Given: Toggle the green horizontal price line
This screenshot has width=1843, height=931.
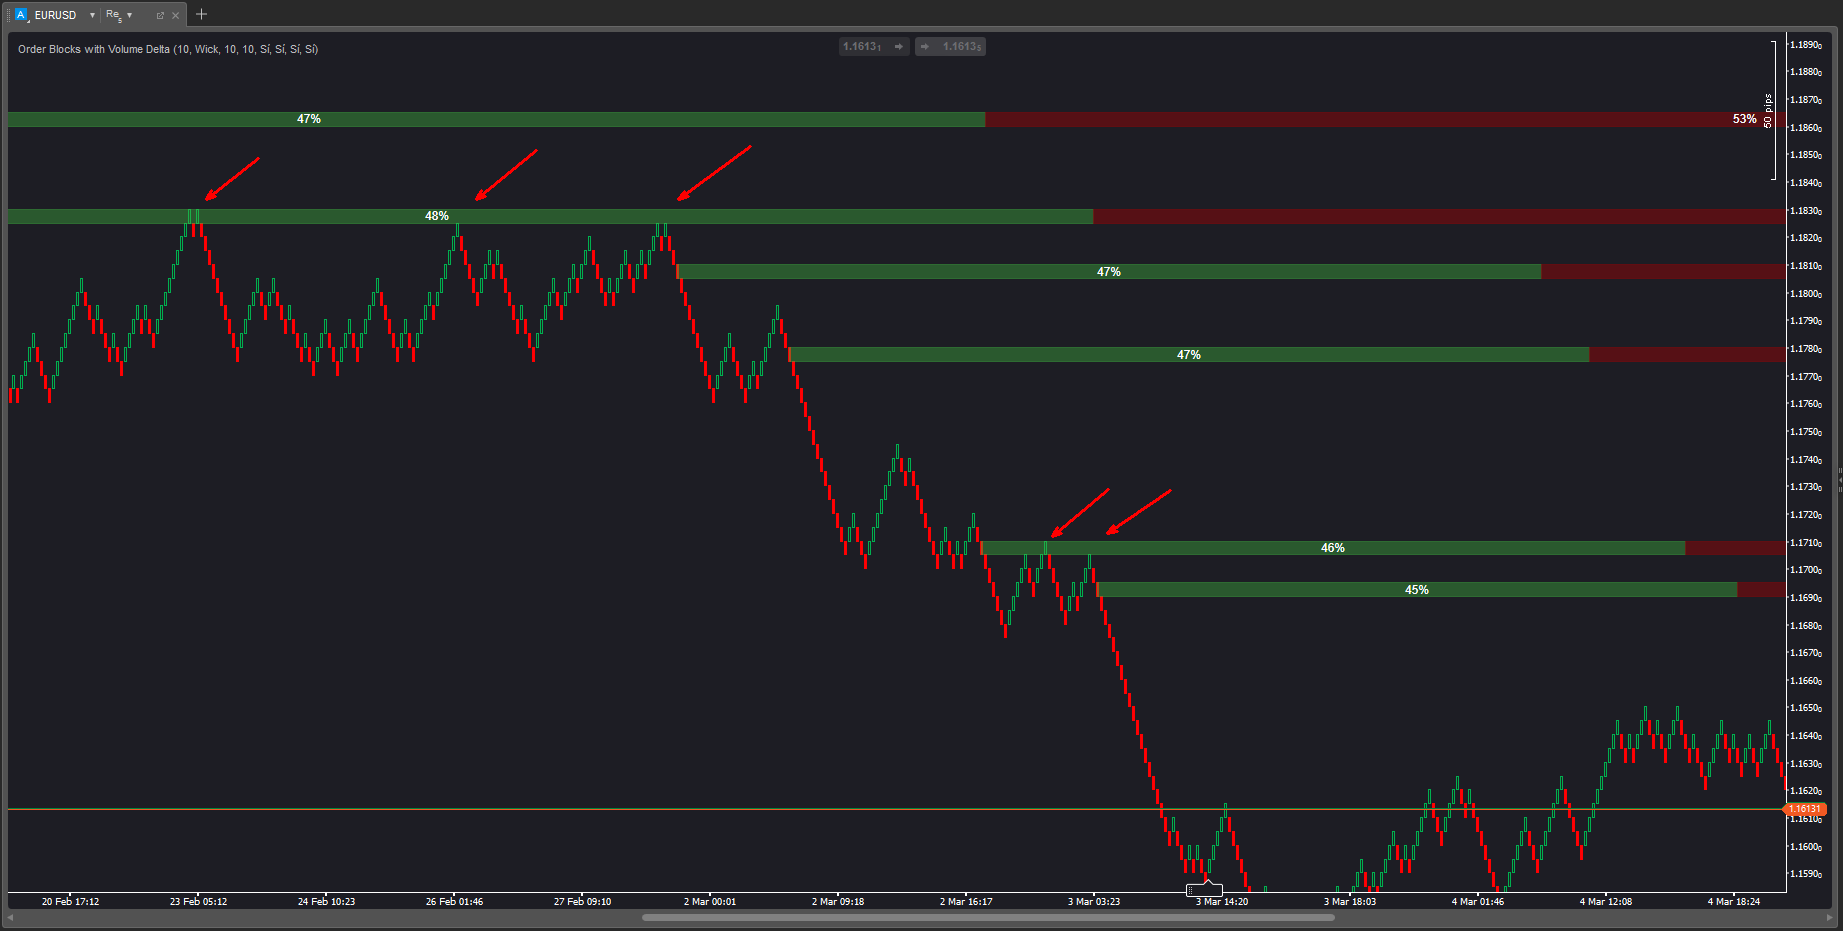Looking at the screenshot, I should 700,806.
